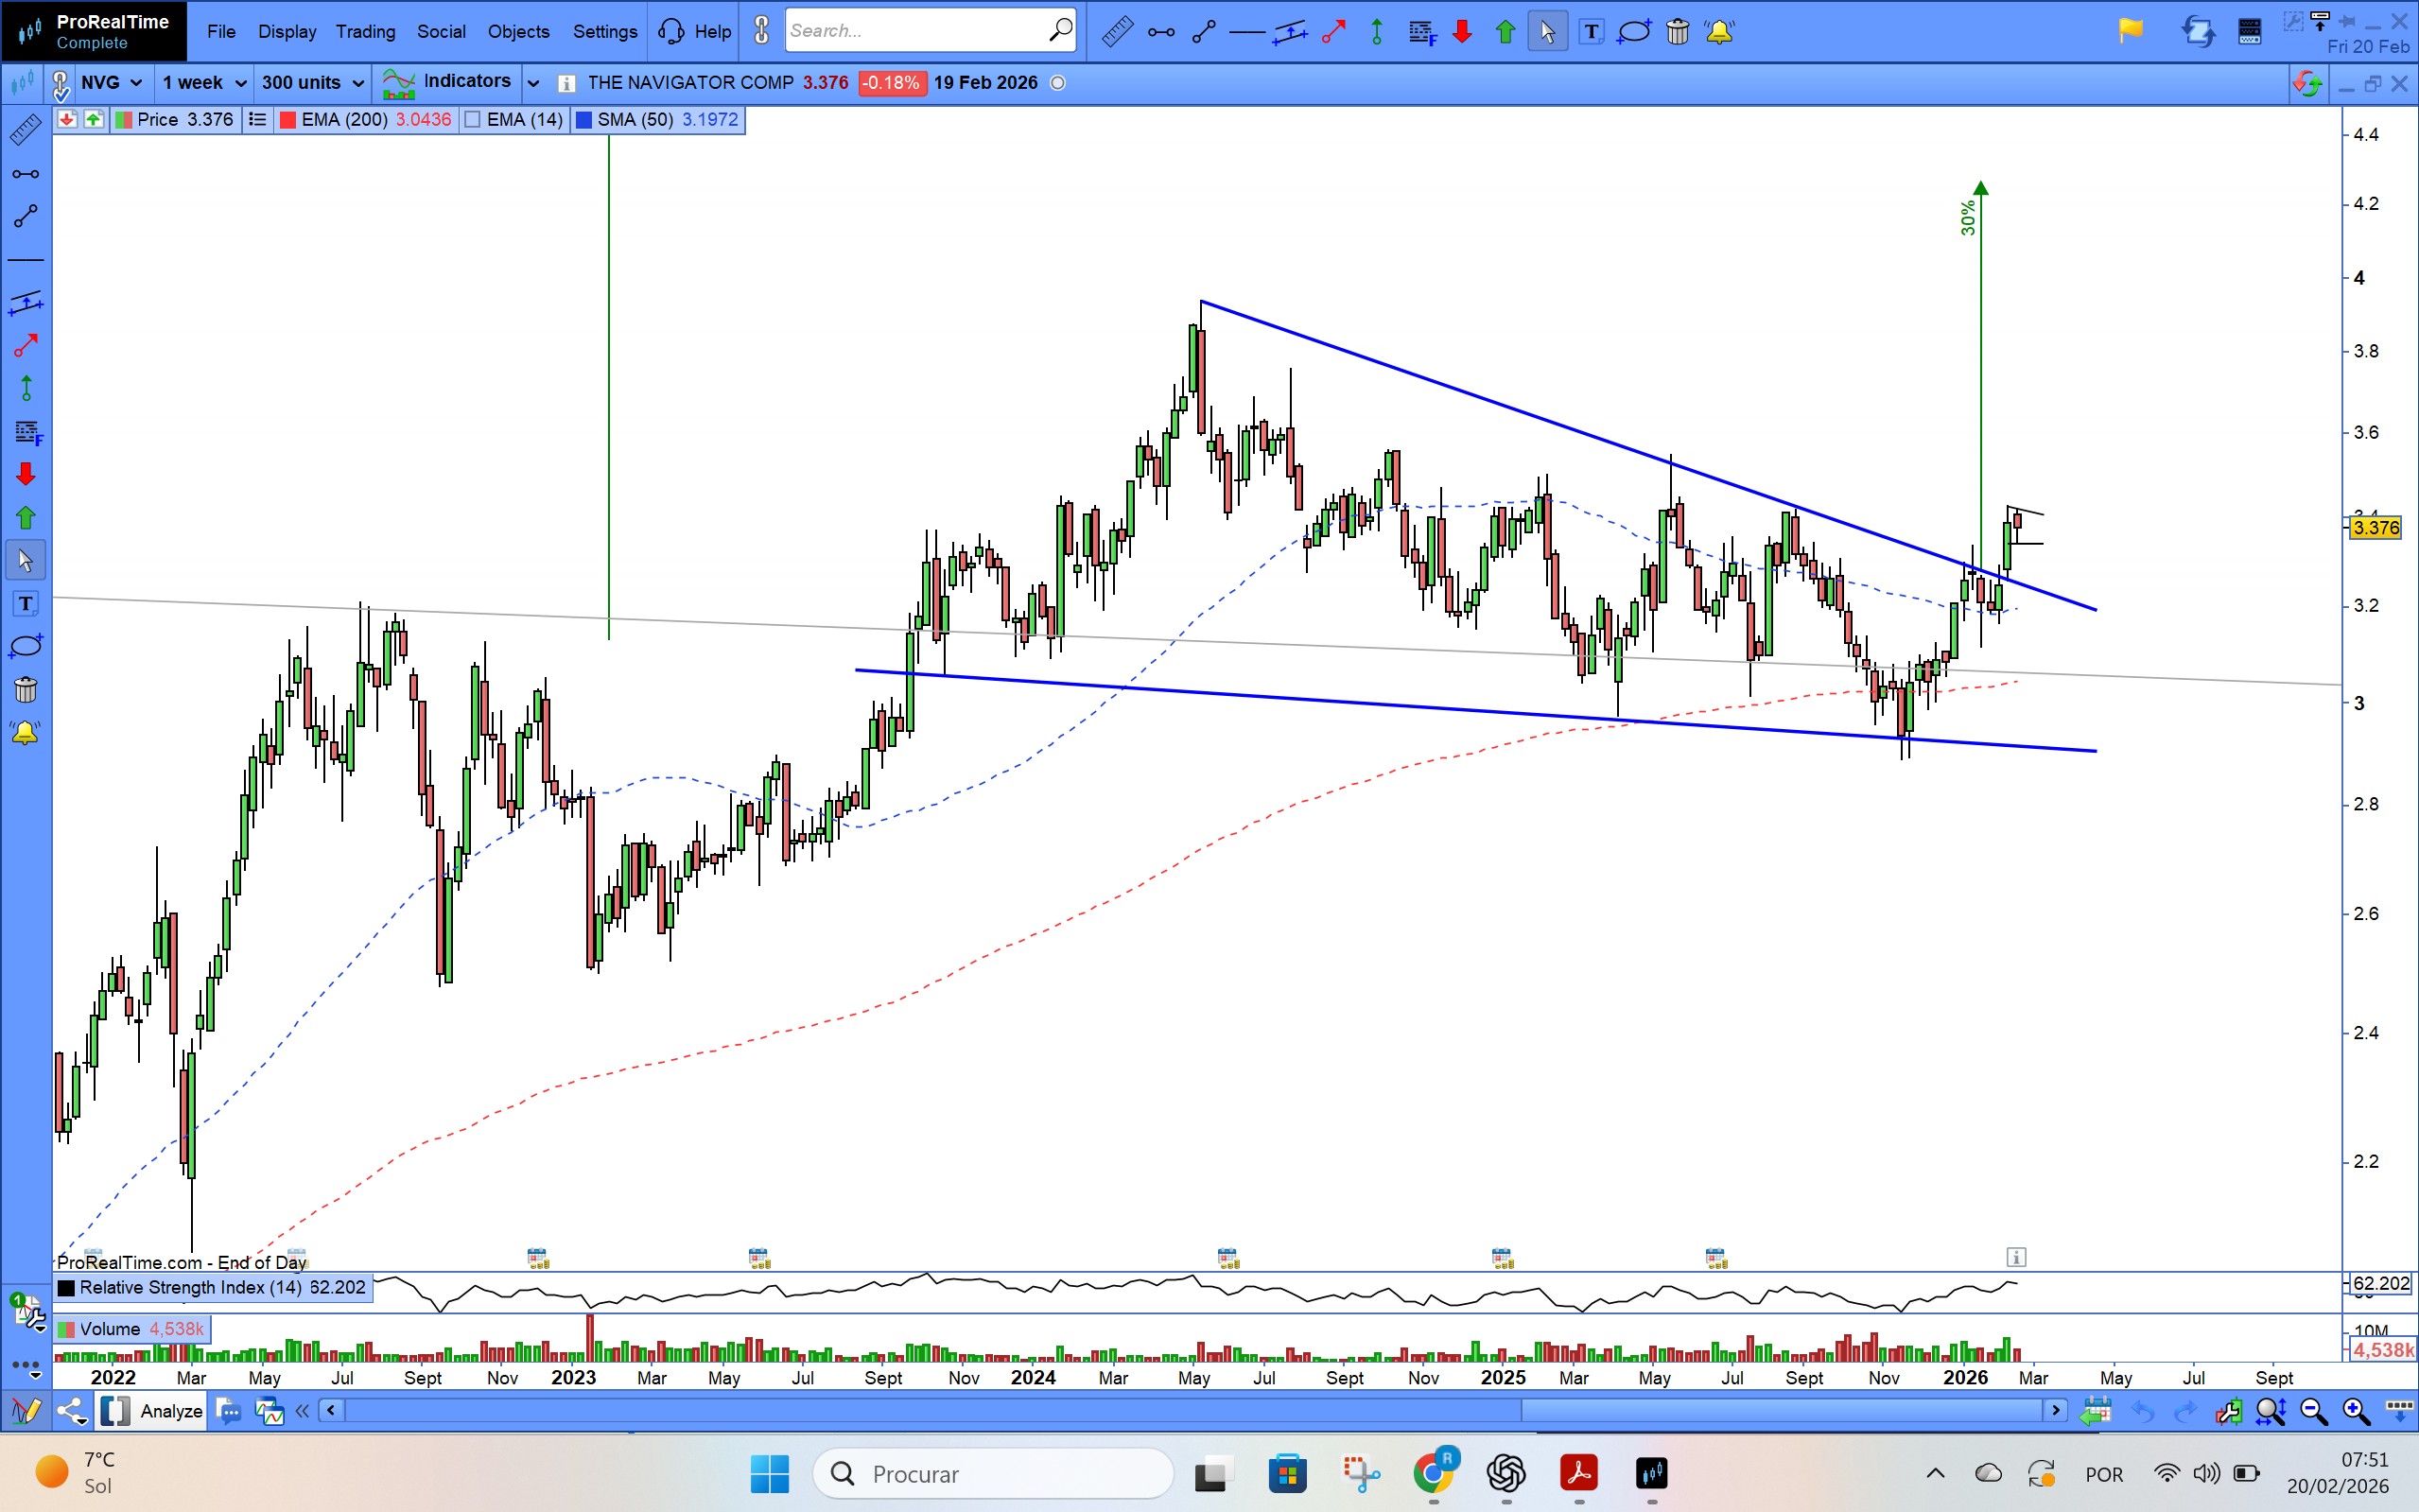Select the Text tool in left sidebar
This screenshot has height=1512, width=2419.
pos(25,604)
